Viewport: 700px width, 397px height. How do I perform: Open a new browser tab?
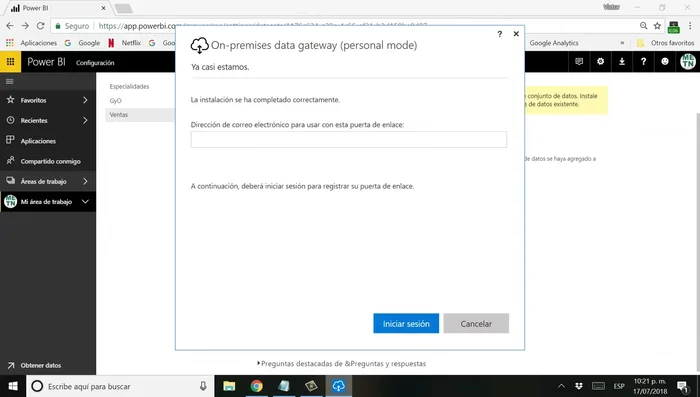click(x=123, y=8)
